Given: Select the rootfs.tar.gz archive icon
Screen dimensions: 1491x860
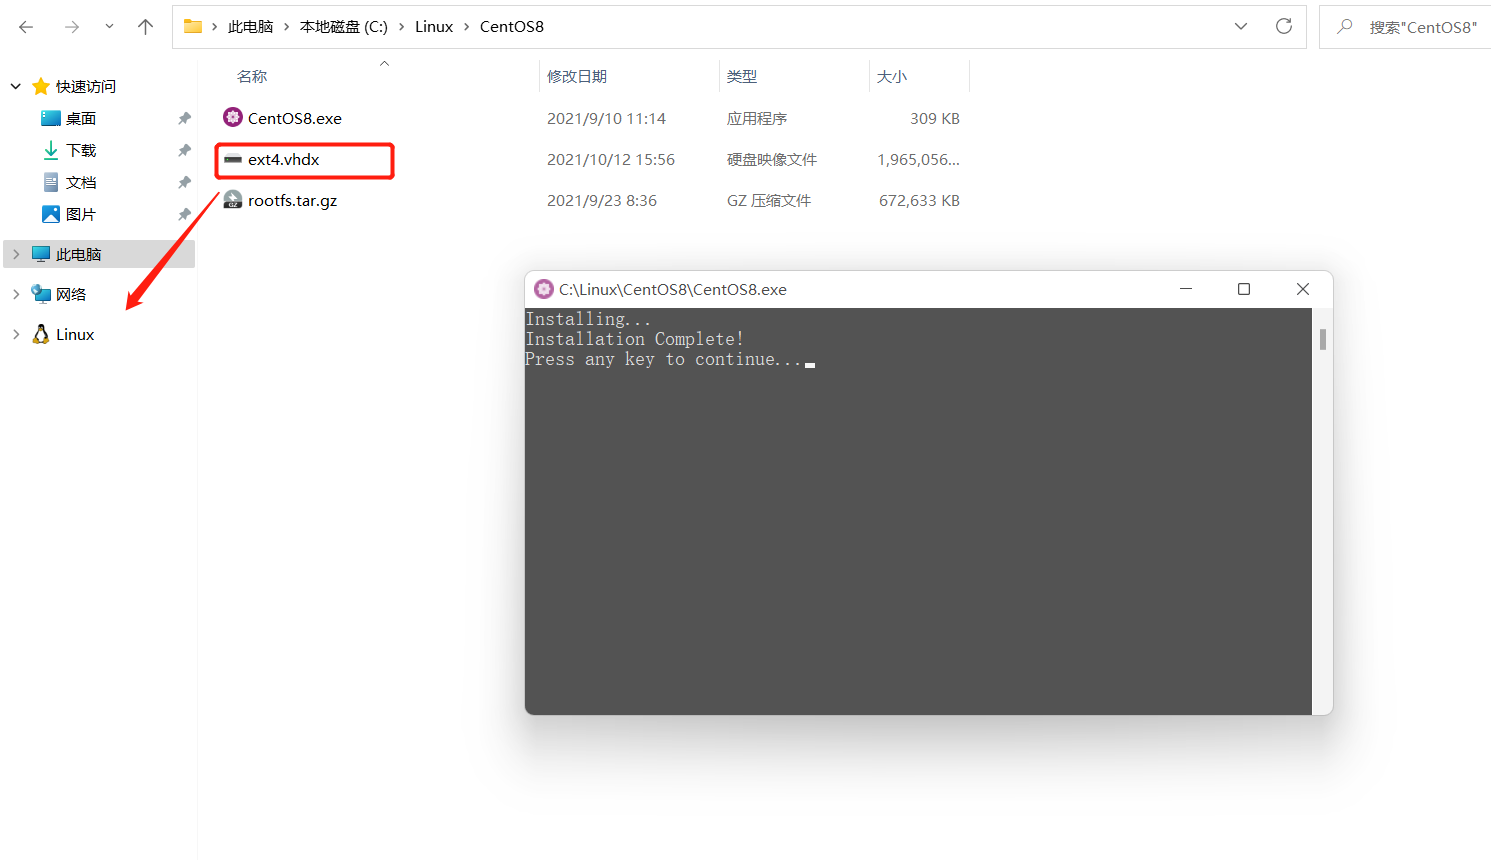Looking at the screenshot, I should 232,199.
